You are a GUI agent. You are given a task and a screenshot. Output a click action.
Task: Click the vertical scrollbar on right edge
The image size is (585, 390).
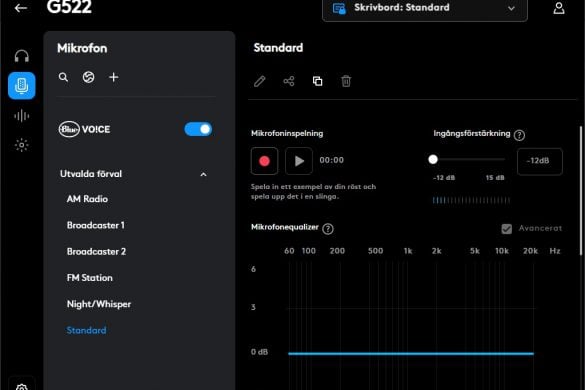coord(581,191)
